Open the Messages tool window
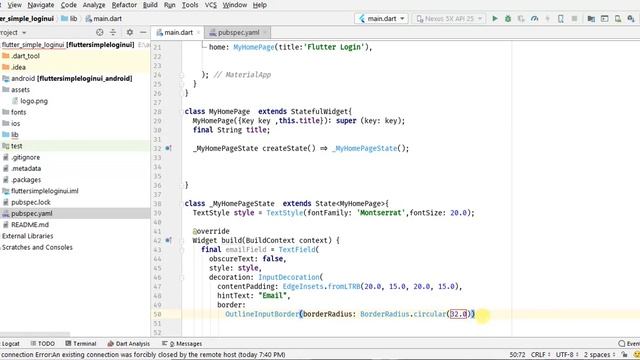 pos(182,344)
